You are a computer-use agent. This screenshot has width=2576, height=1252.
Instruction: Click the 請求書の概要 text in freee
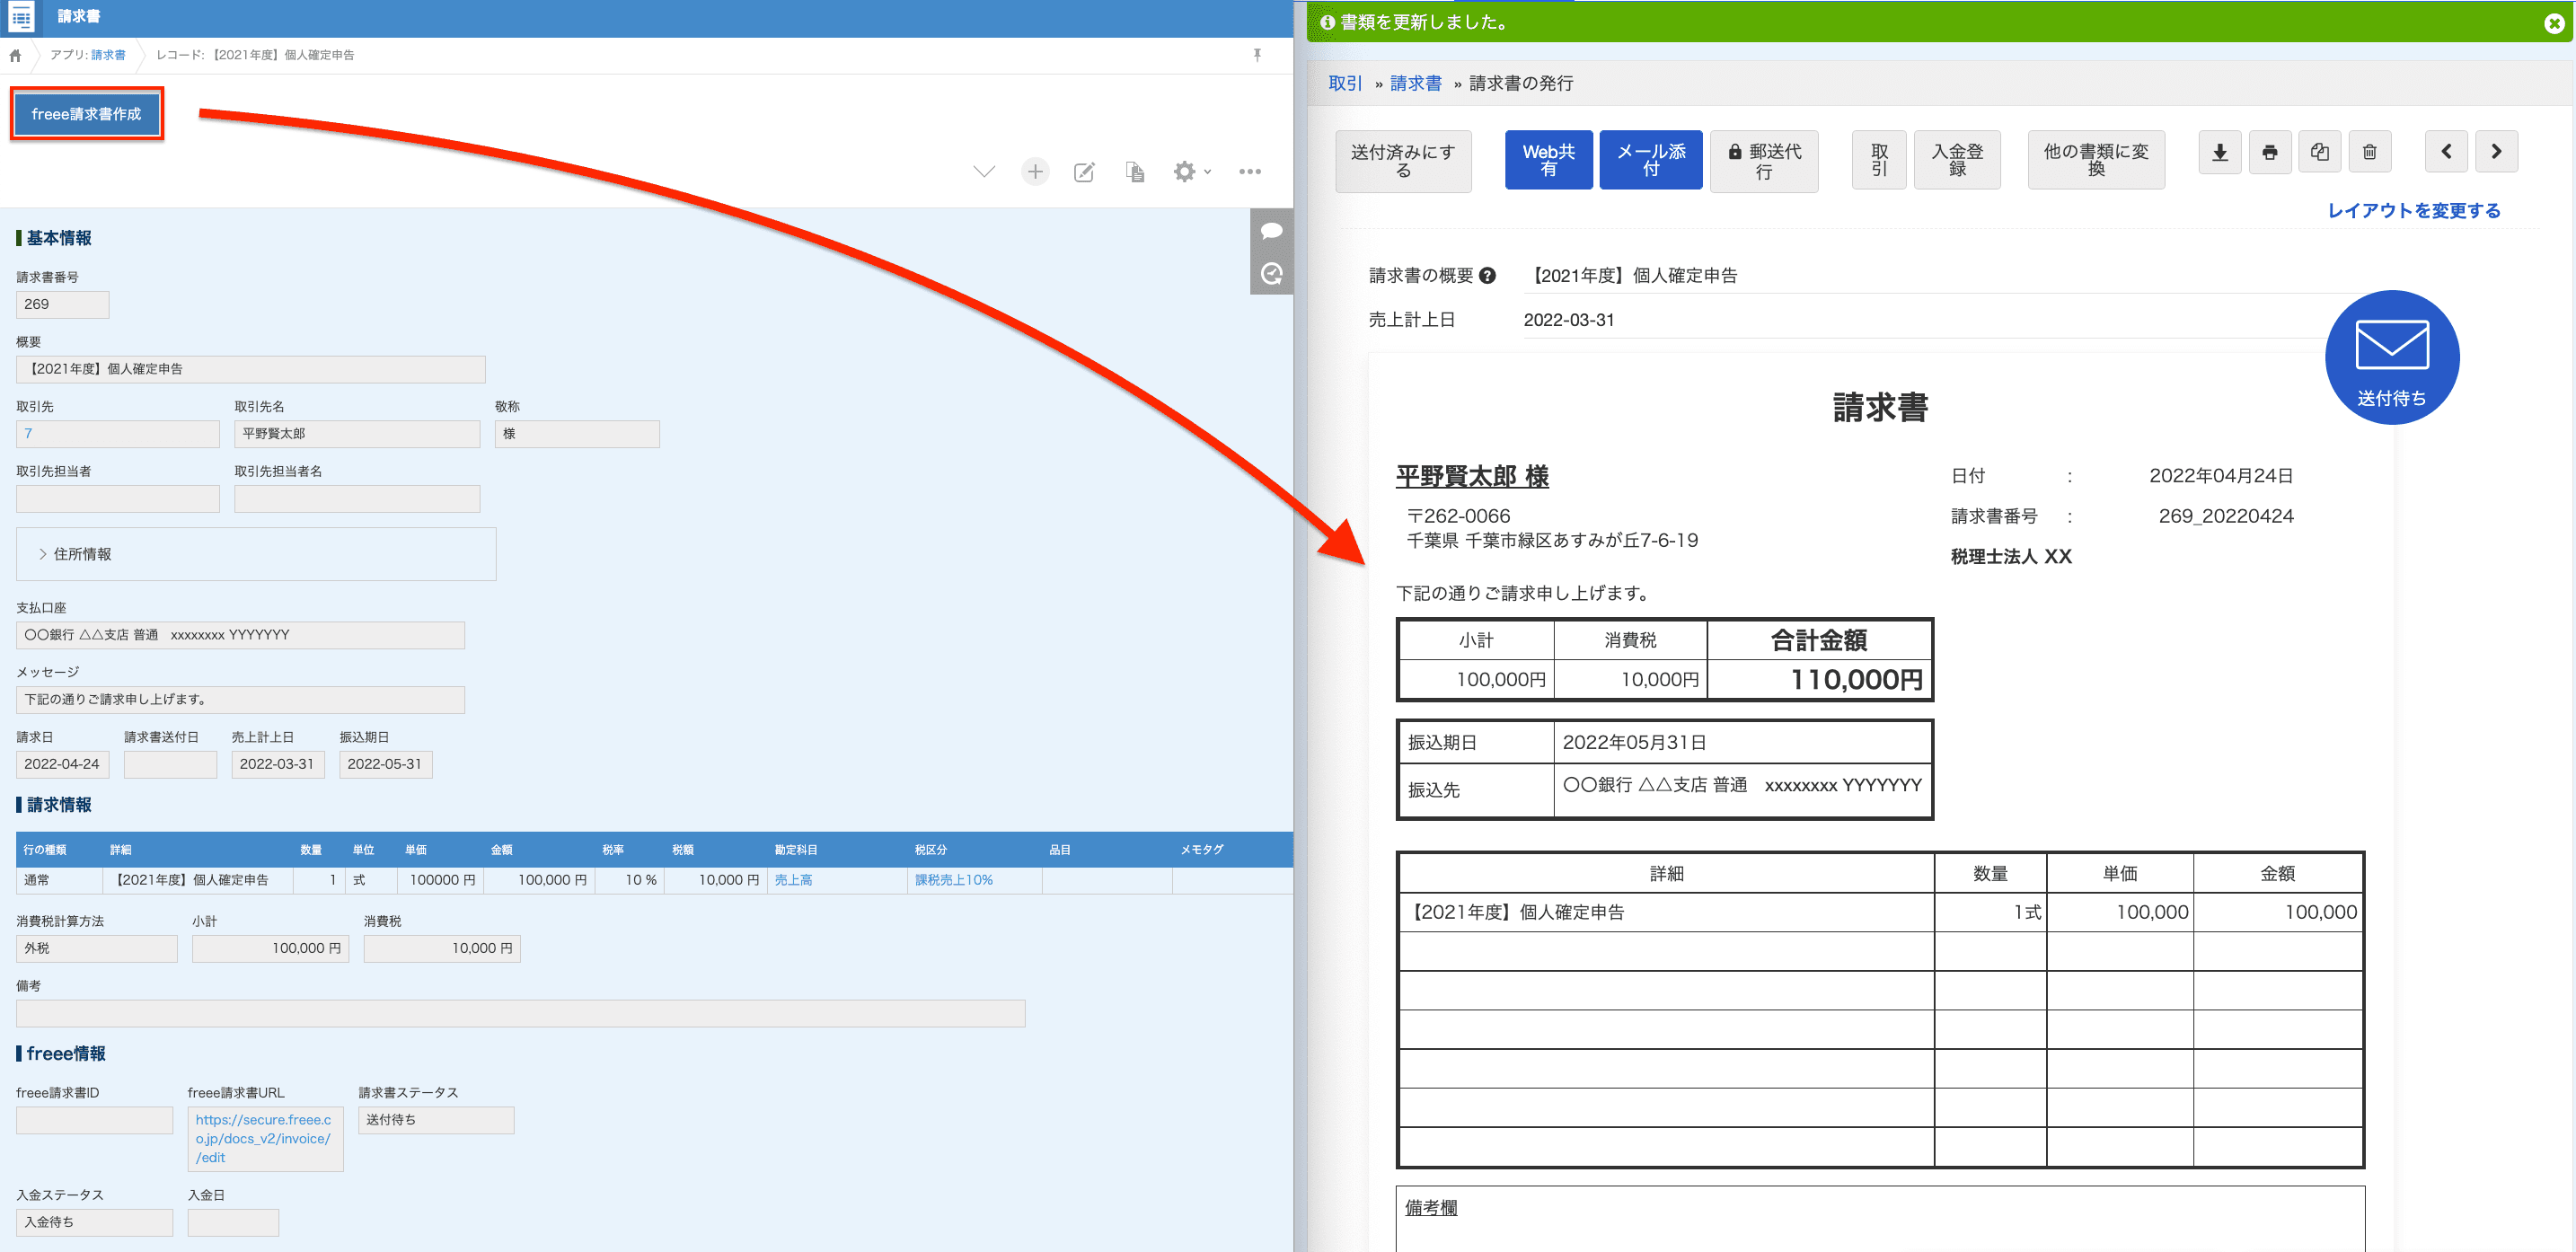(1635, 276)
